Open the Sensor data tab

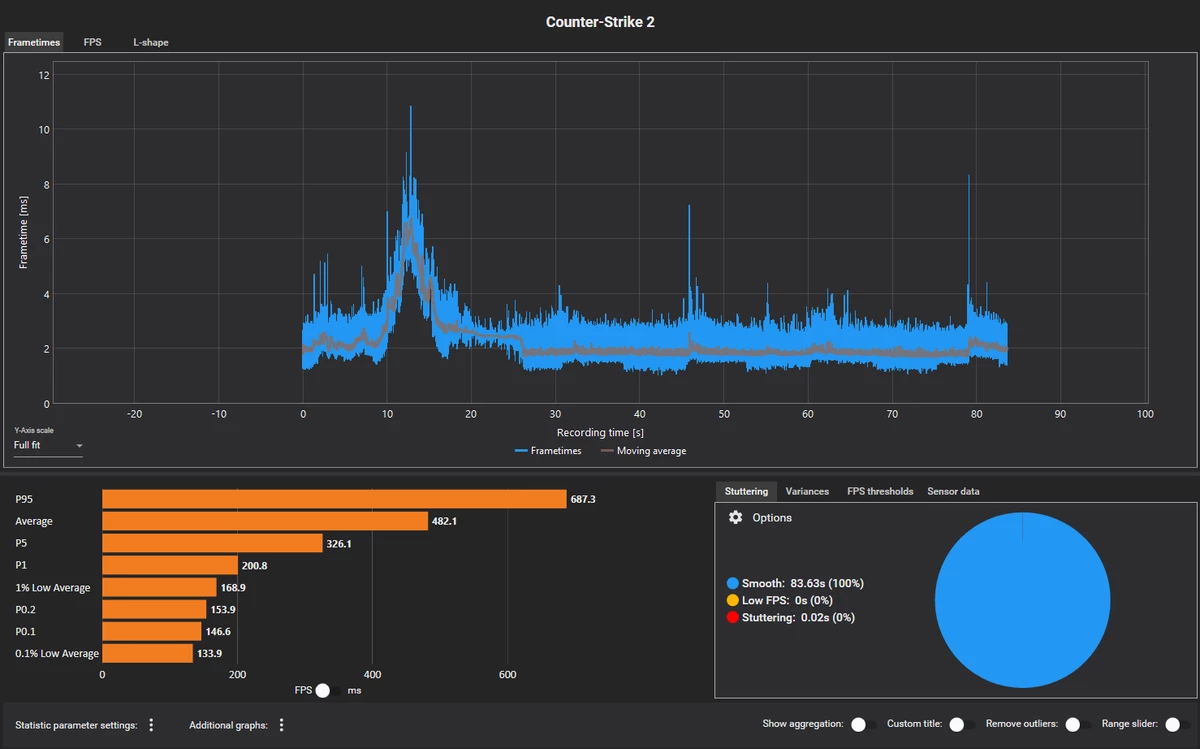[953, 491]
